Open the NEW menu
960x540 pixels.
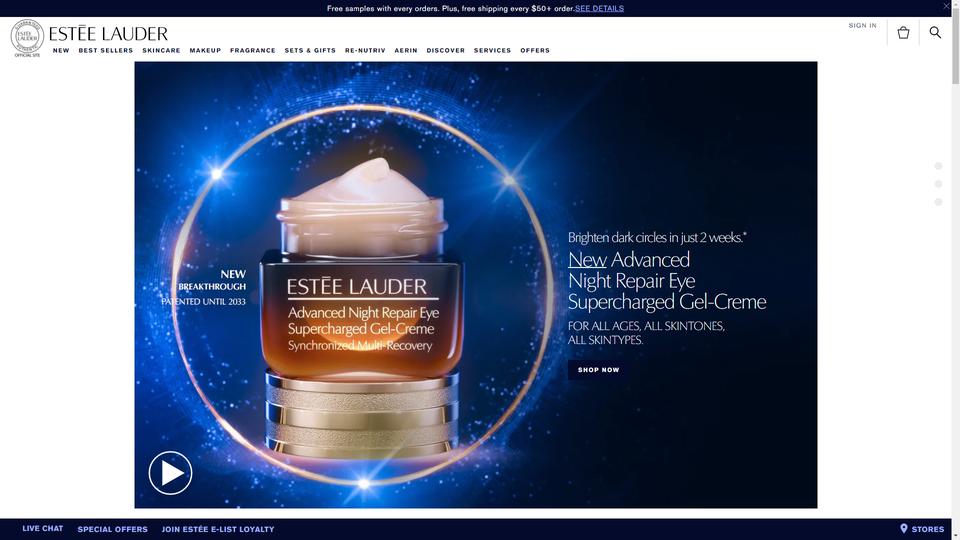pyautogui.click(x=61, y=50)
